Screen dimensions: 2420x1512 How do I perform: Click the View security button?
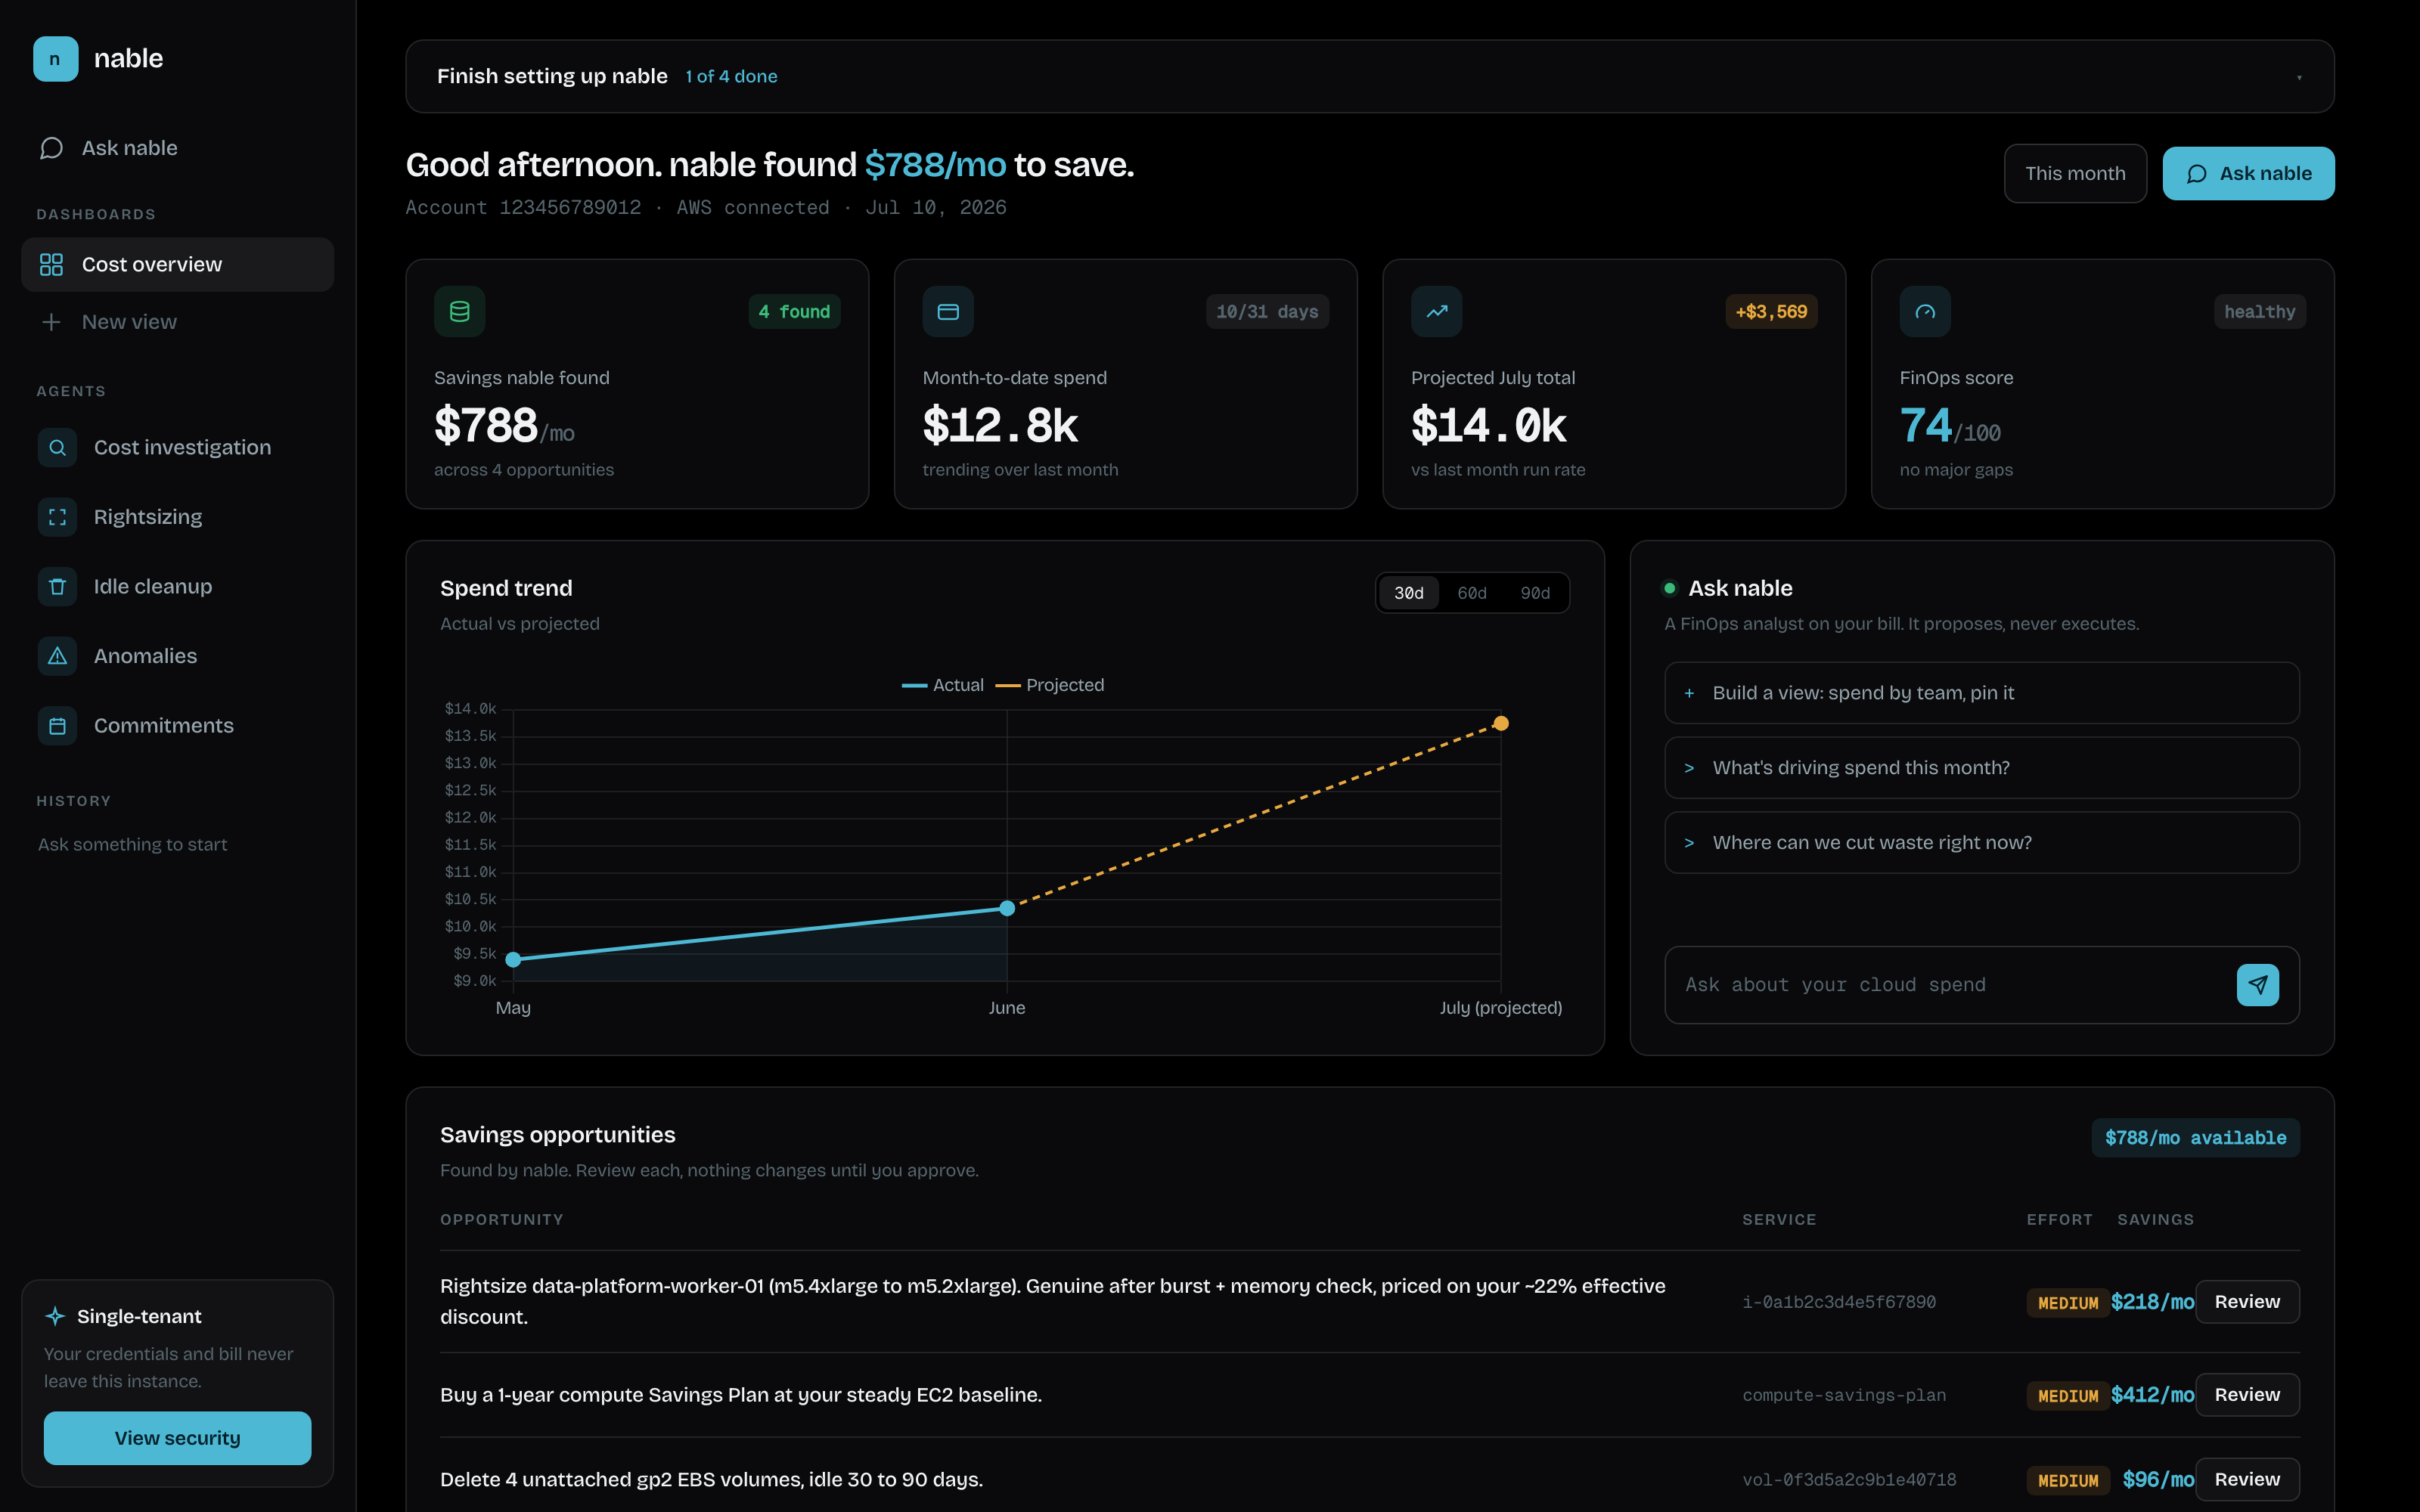click(177, 1438)
